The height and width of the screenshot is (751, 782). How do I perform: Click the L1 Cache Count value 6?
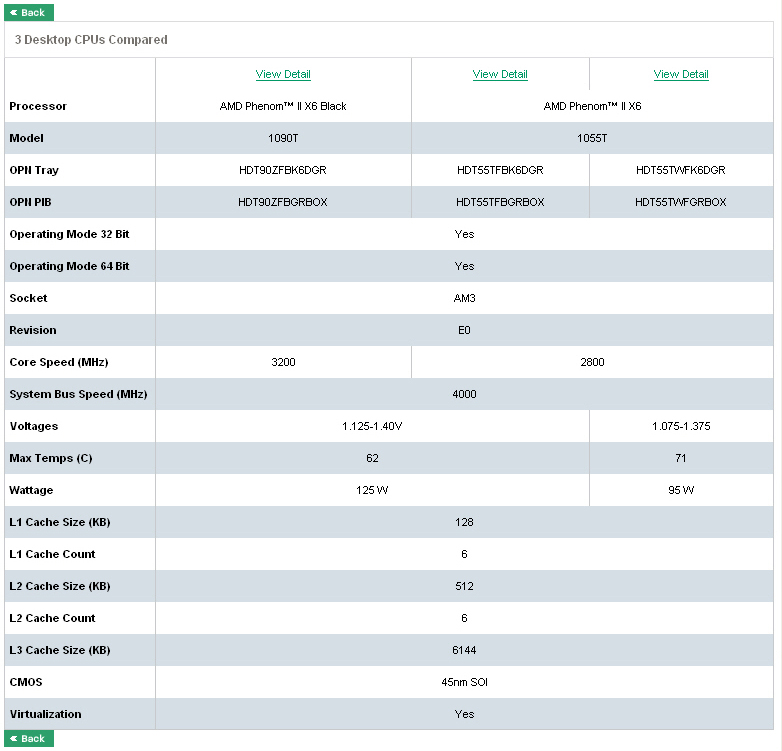464,554
